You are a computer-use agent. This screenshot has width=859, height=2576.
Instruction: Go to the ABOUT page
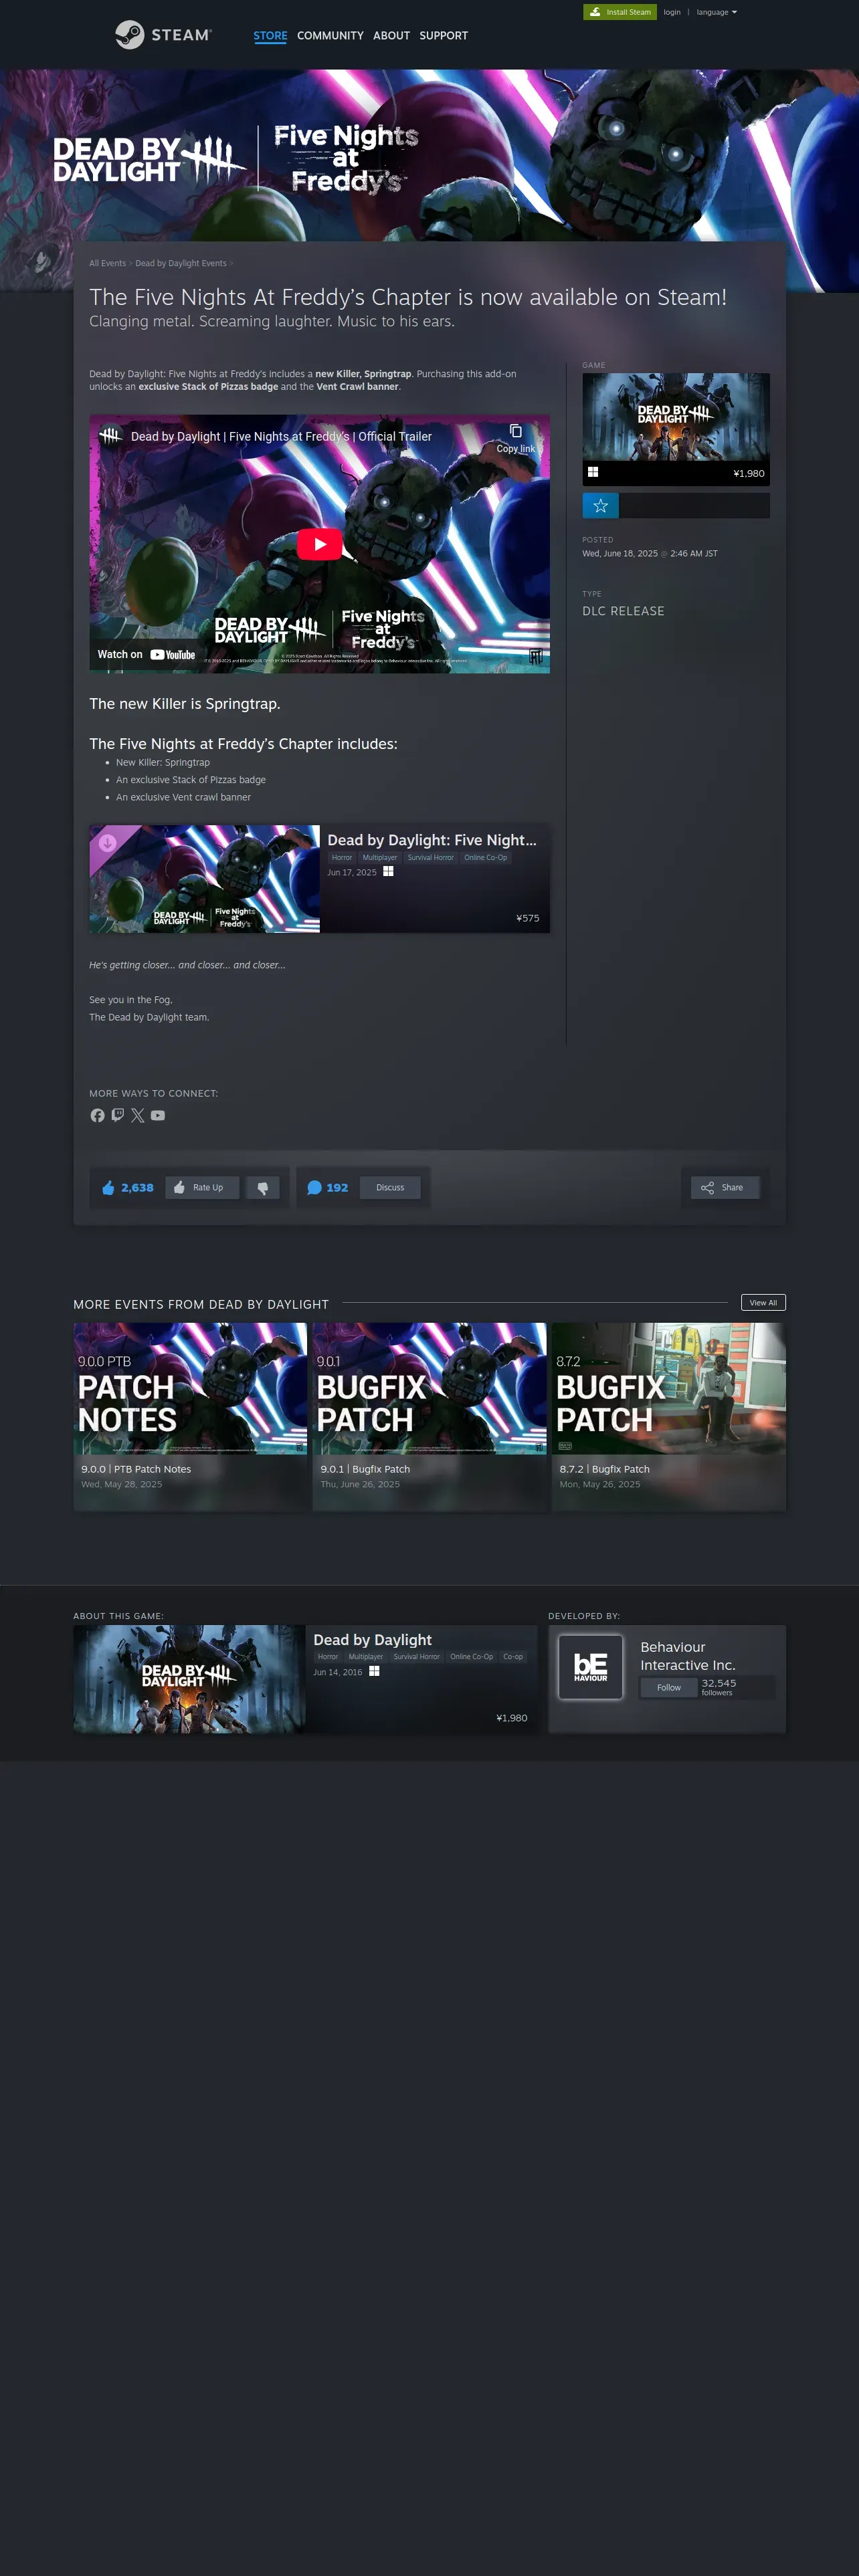click(391, 36)
